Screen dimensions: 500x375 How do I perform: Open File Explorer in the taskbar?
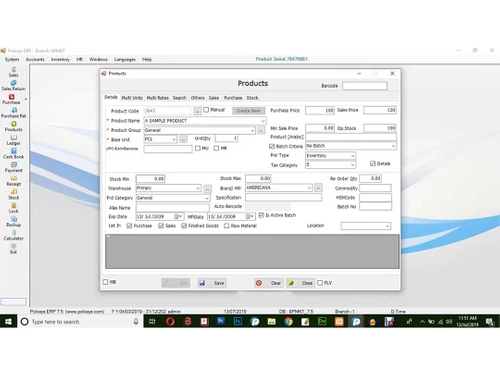271,322
